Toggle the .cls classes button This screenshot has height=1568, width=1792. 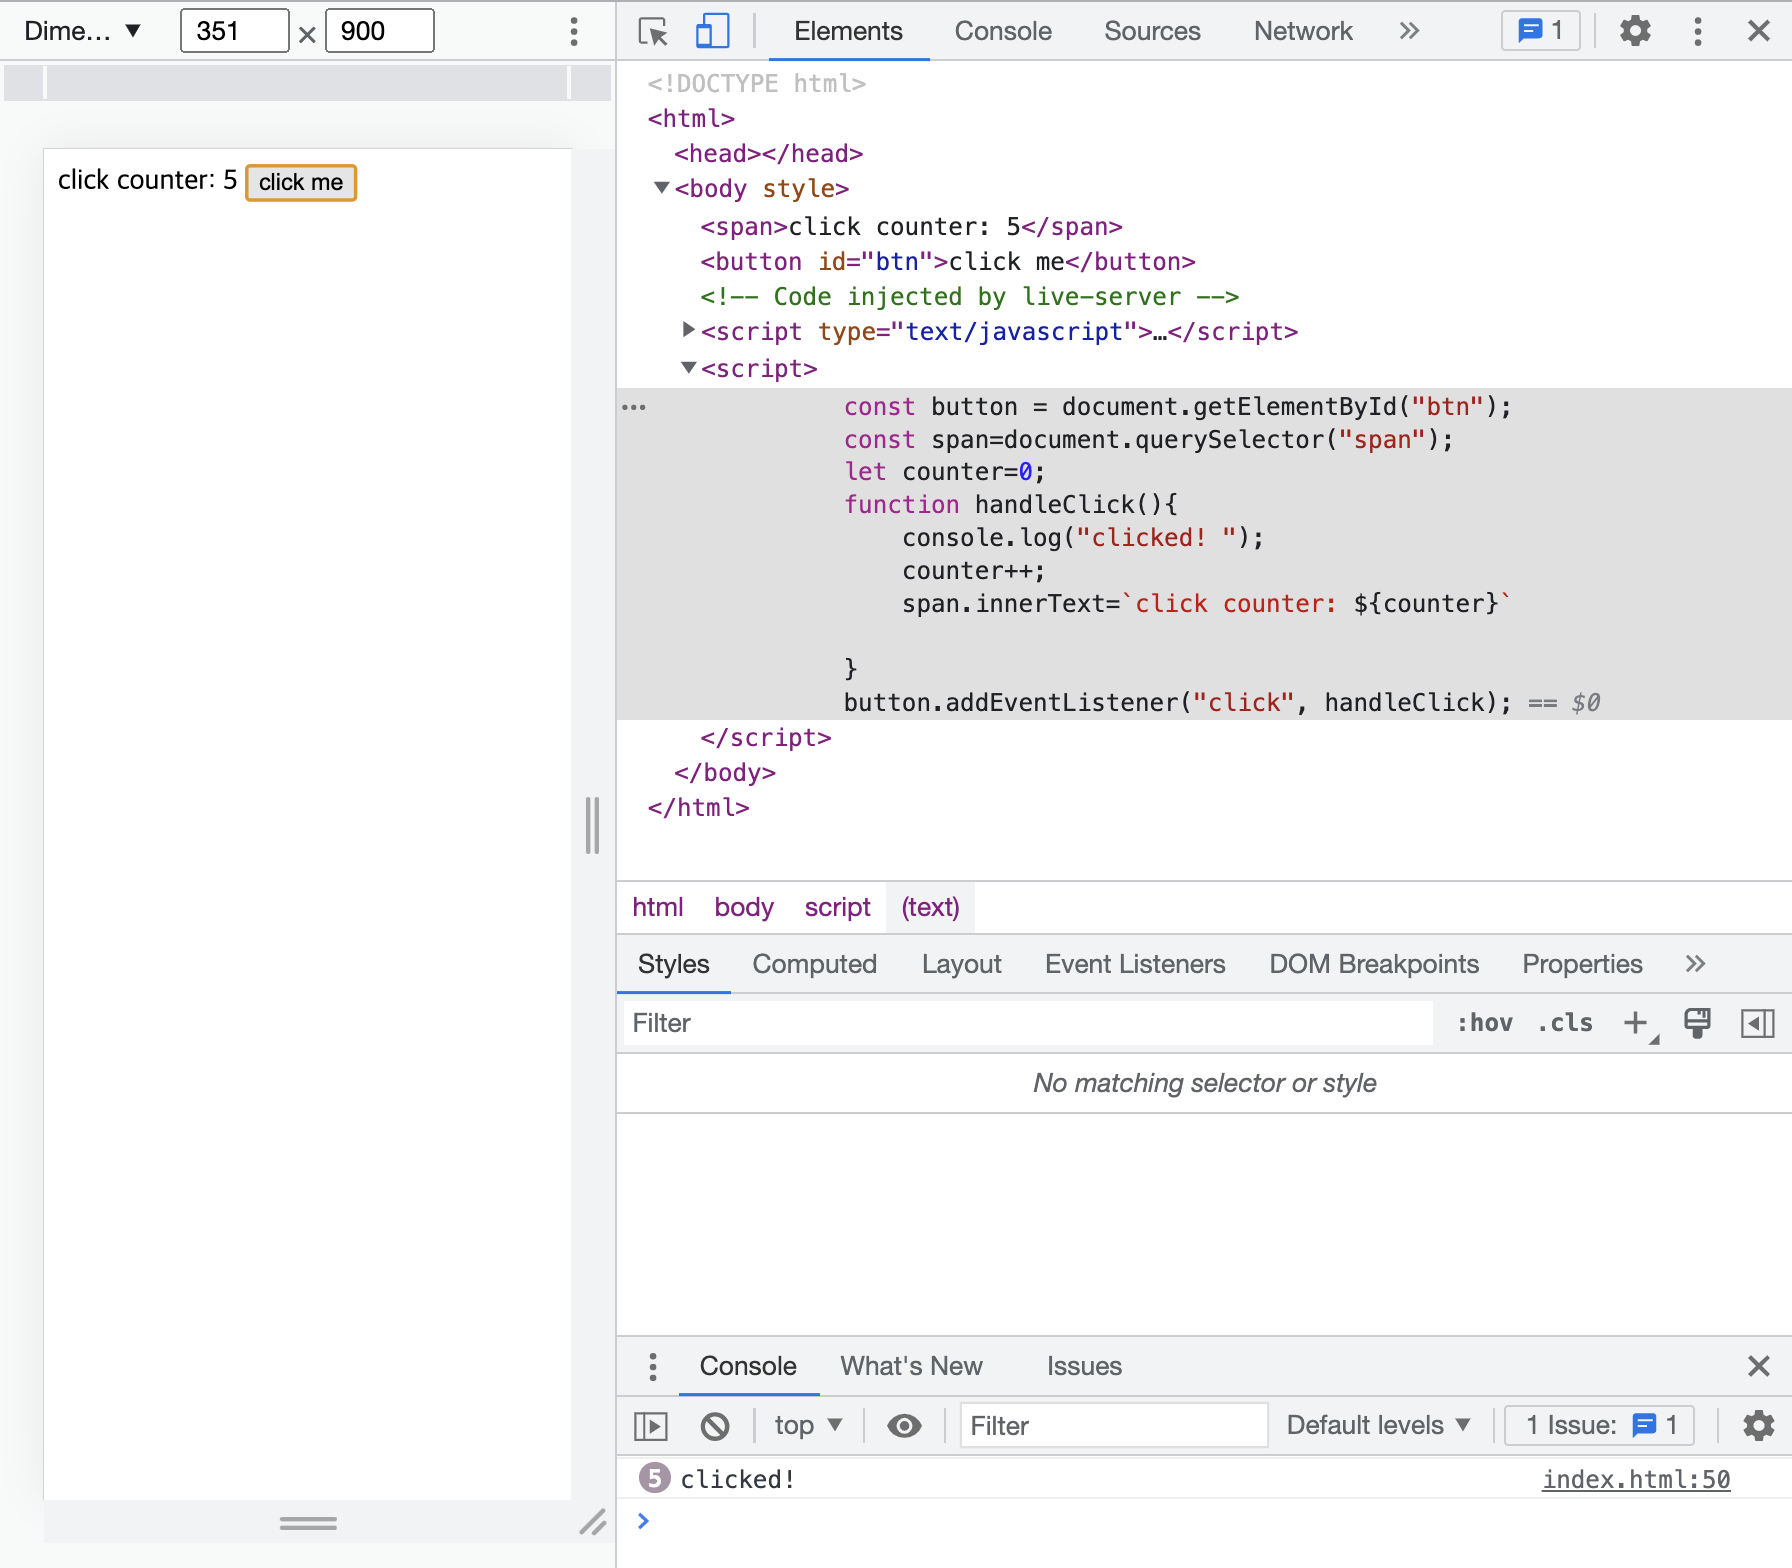[1565, 1023]
